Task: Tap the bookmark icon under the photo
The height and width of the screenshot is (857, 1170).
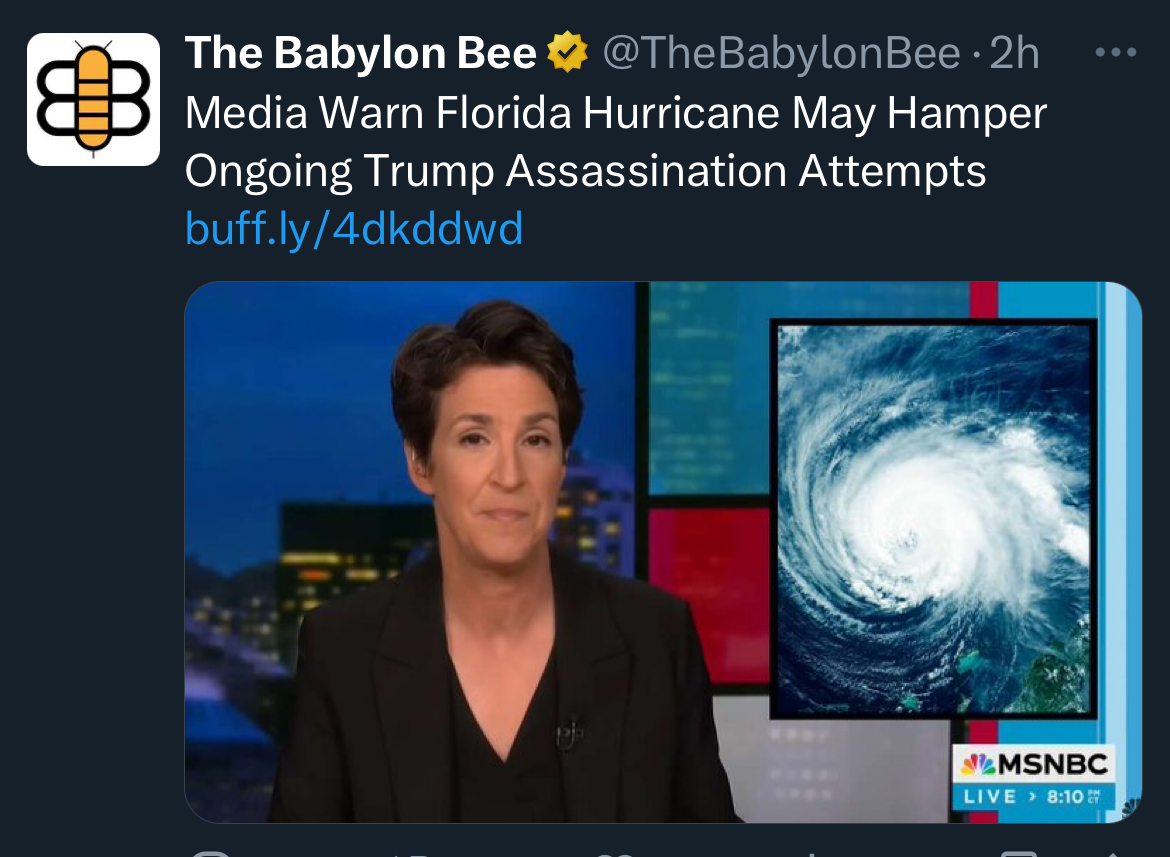Action: coord(1019,853)
